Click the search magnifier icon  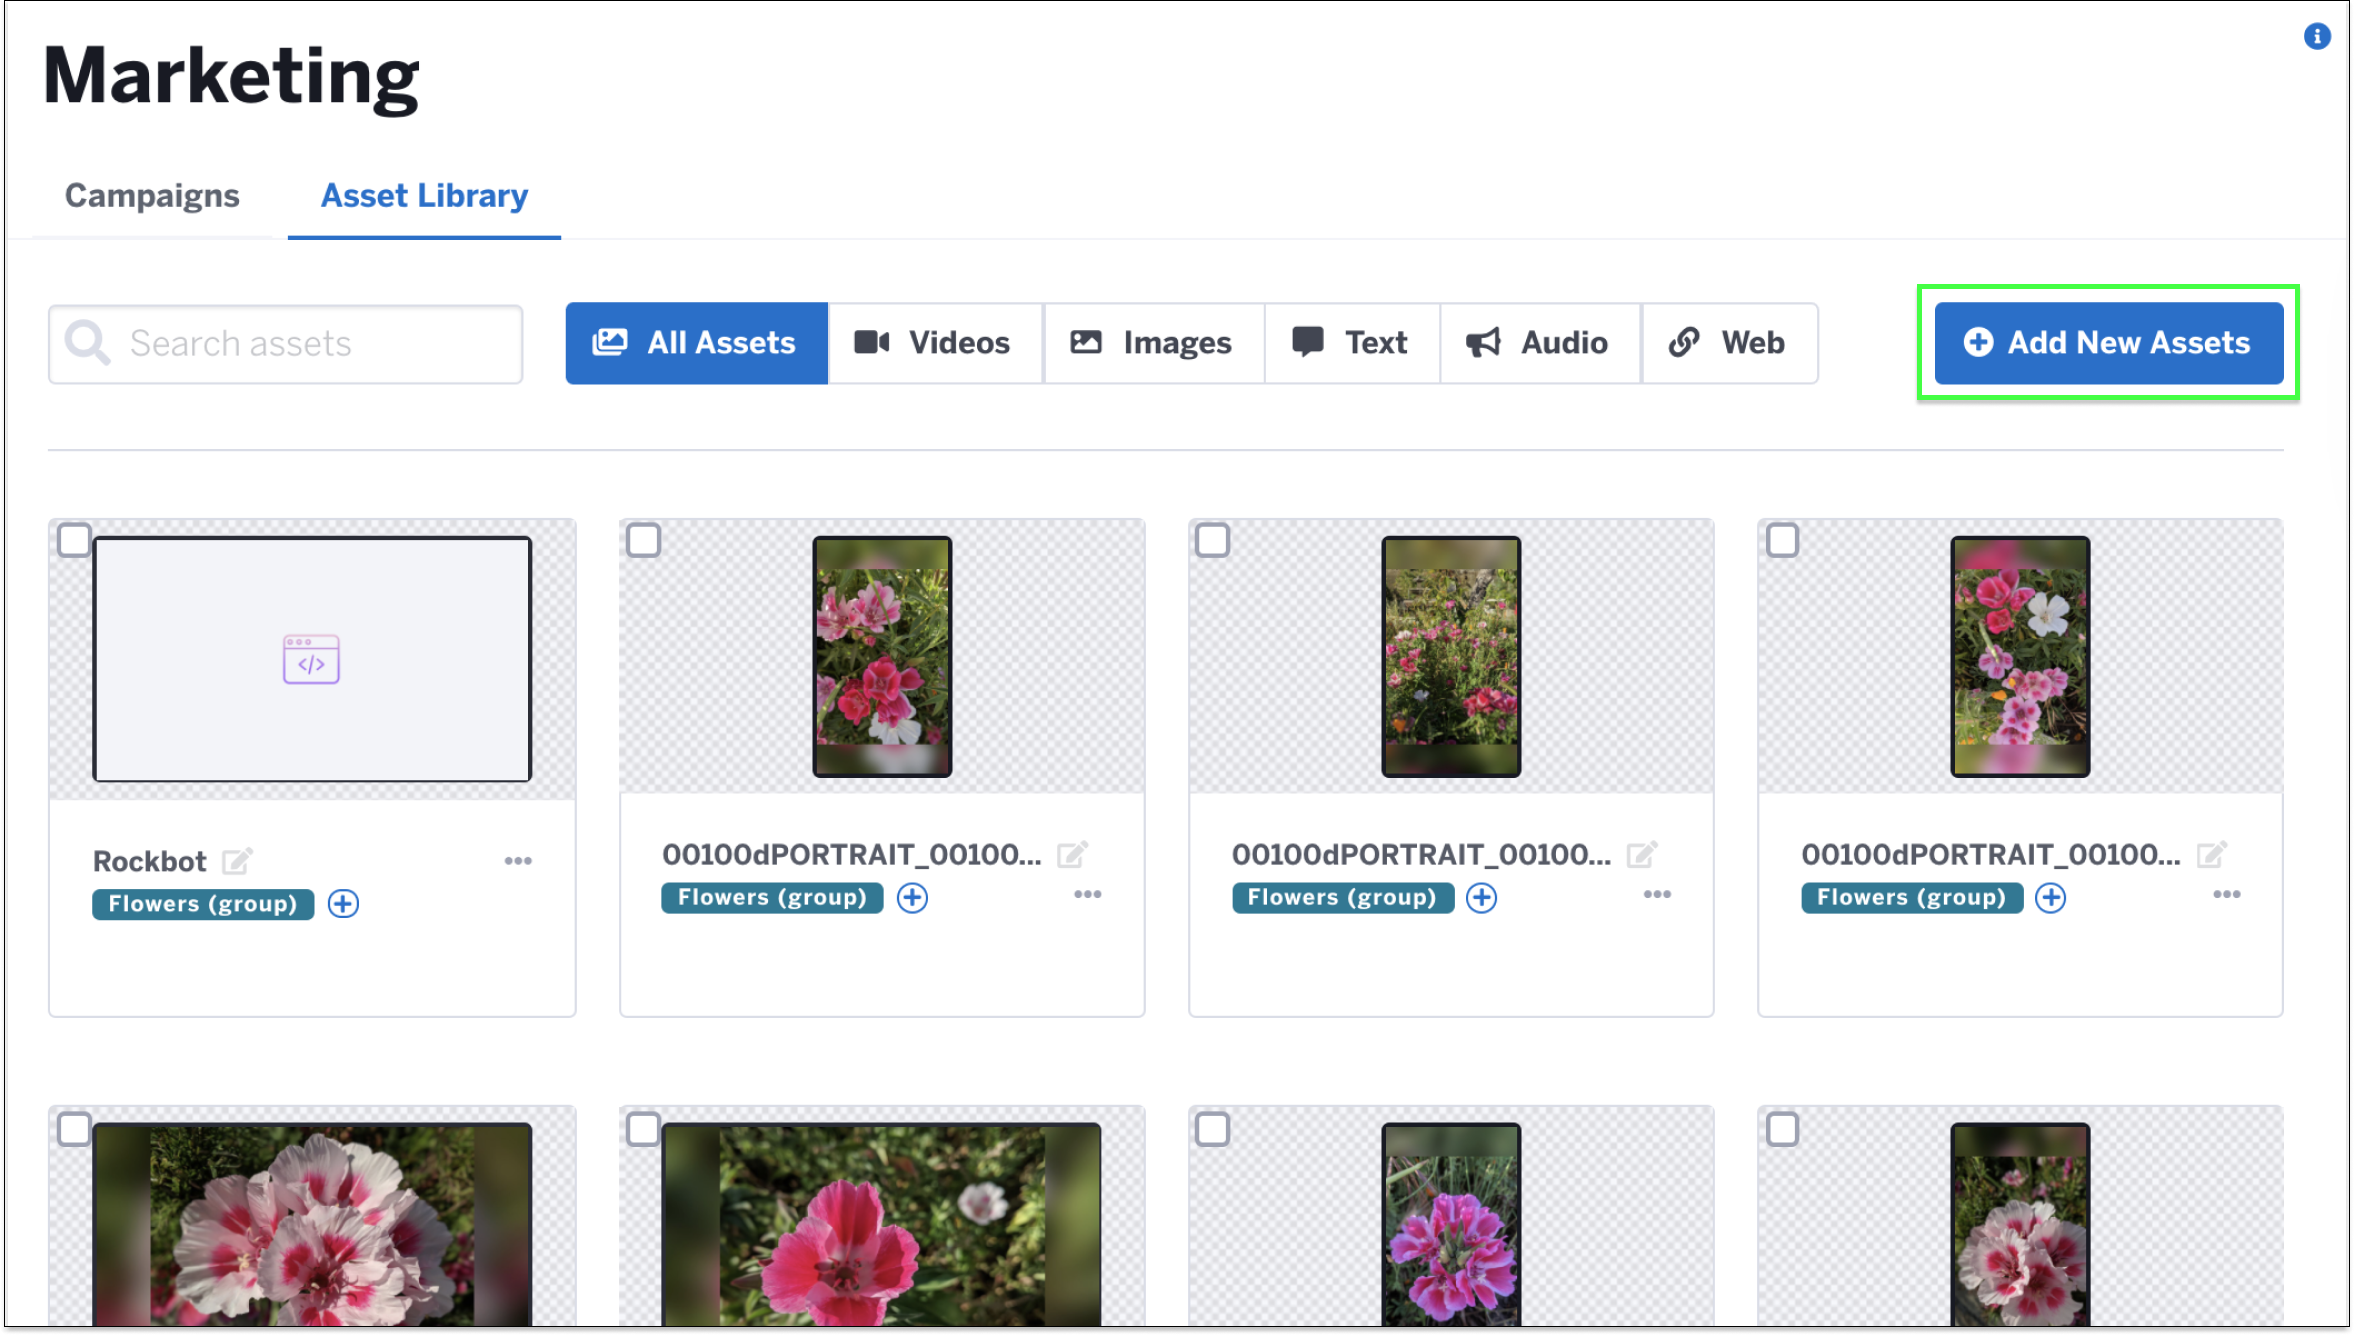coord(87,343)
